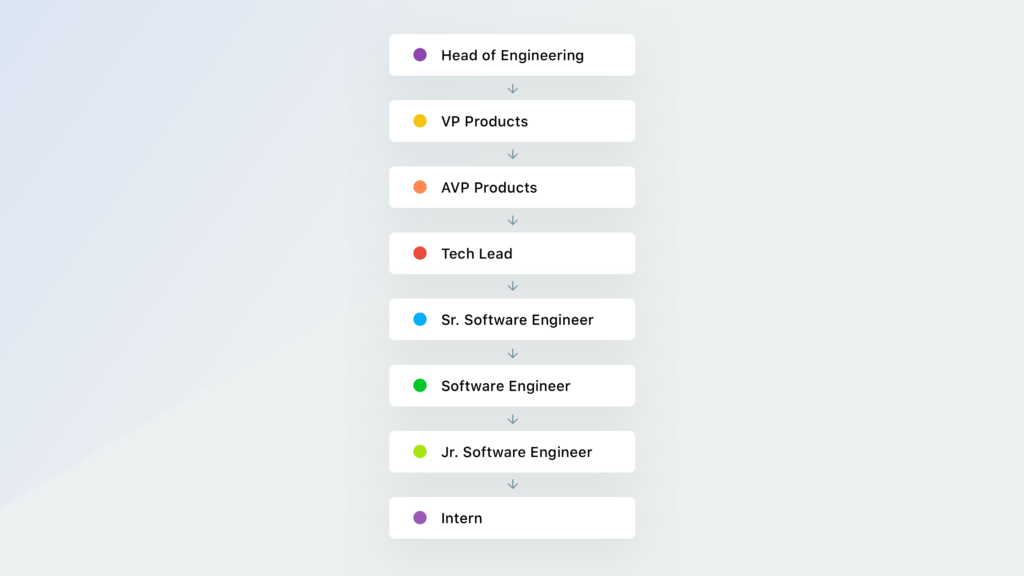Click the red dot beside Tech Lead

click(x=420, y=253)
